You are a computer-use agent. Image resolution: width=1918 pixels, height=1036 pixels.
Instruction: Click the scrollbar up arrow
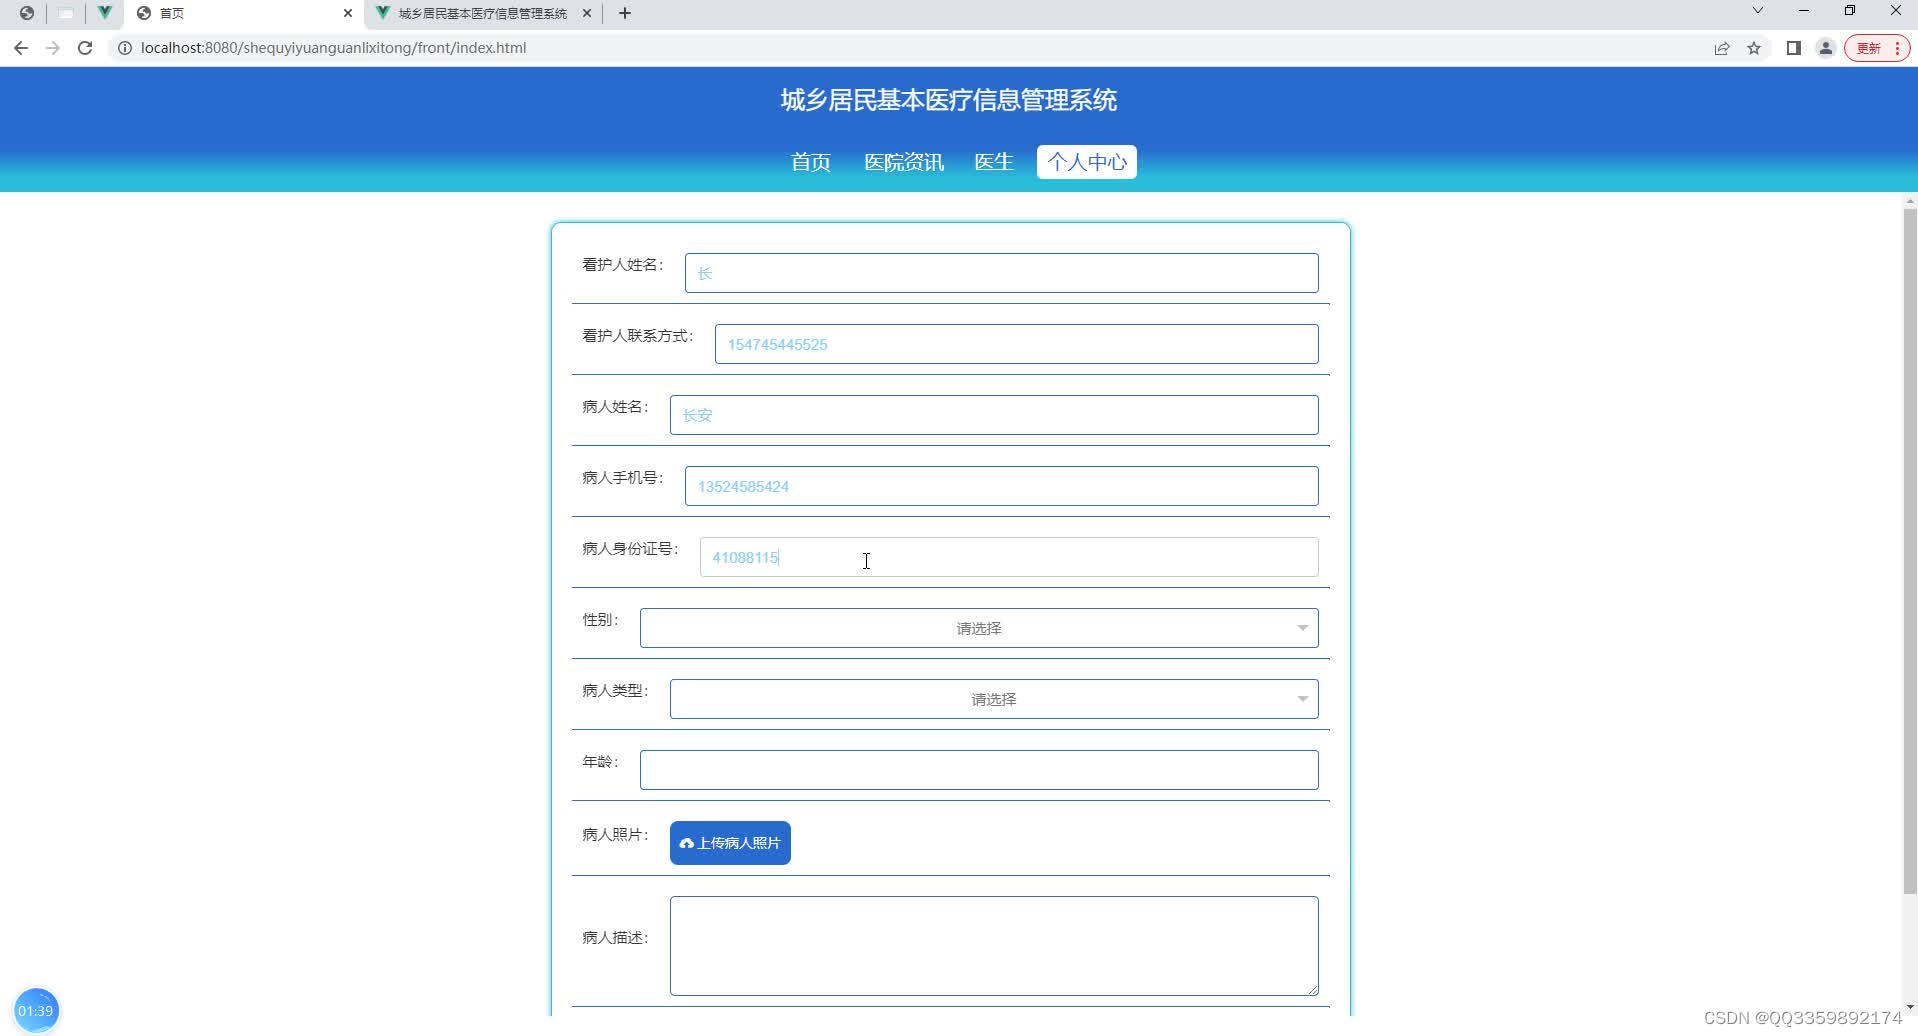click(1910, 201)
